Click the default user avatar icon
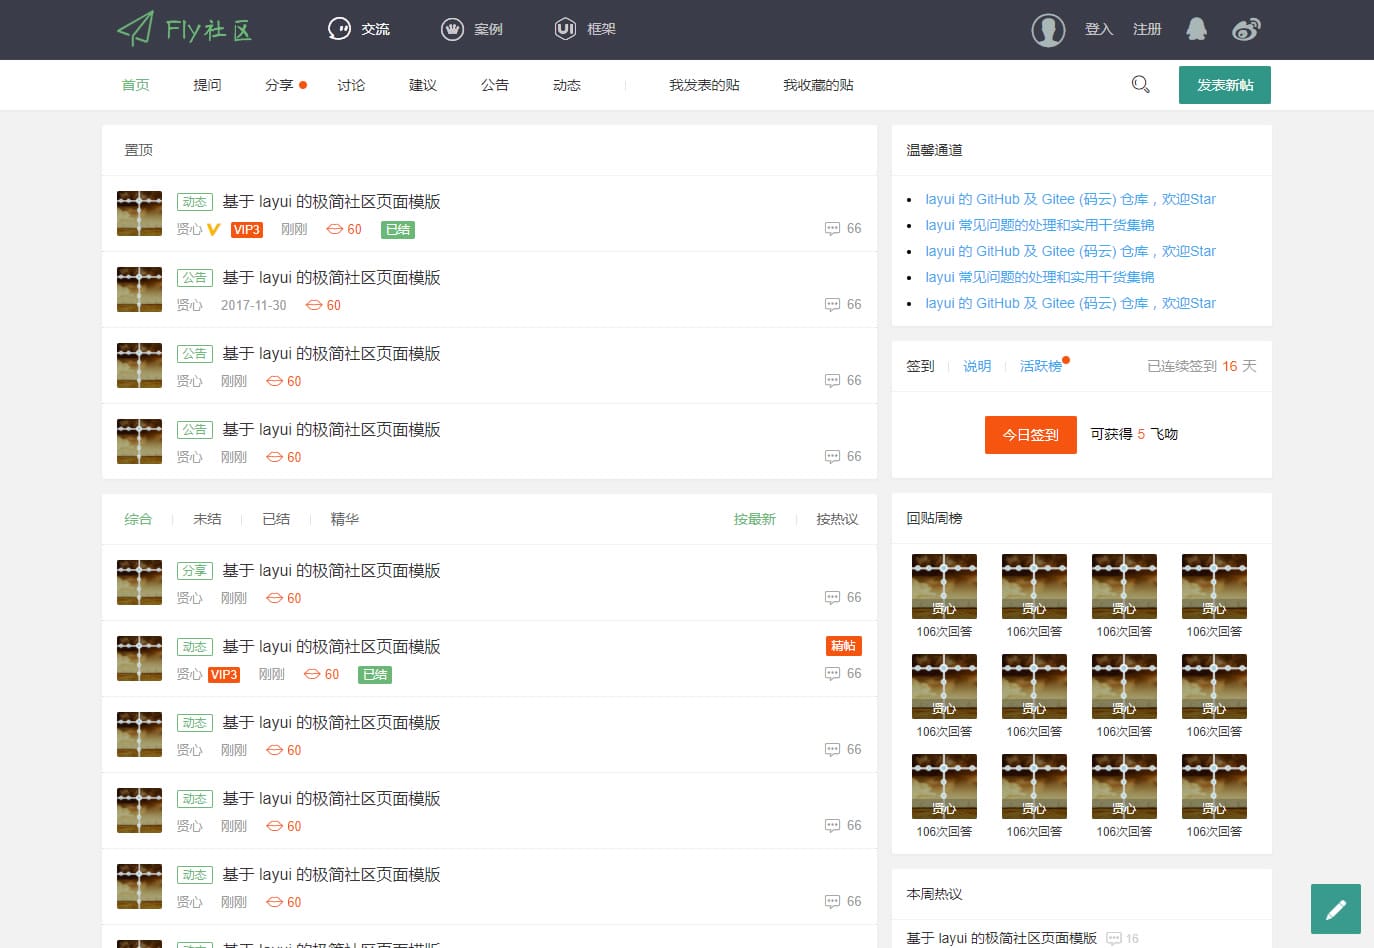Image resolution: width=1374 pixels, height=948 pixels. click(1048, 30)
